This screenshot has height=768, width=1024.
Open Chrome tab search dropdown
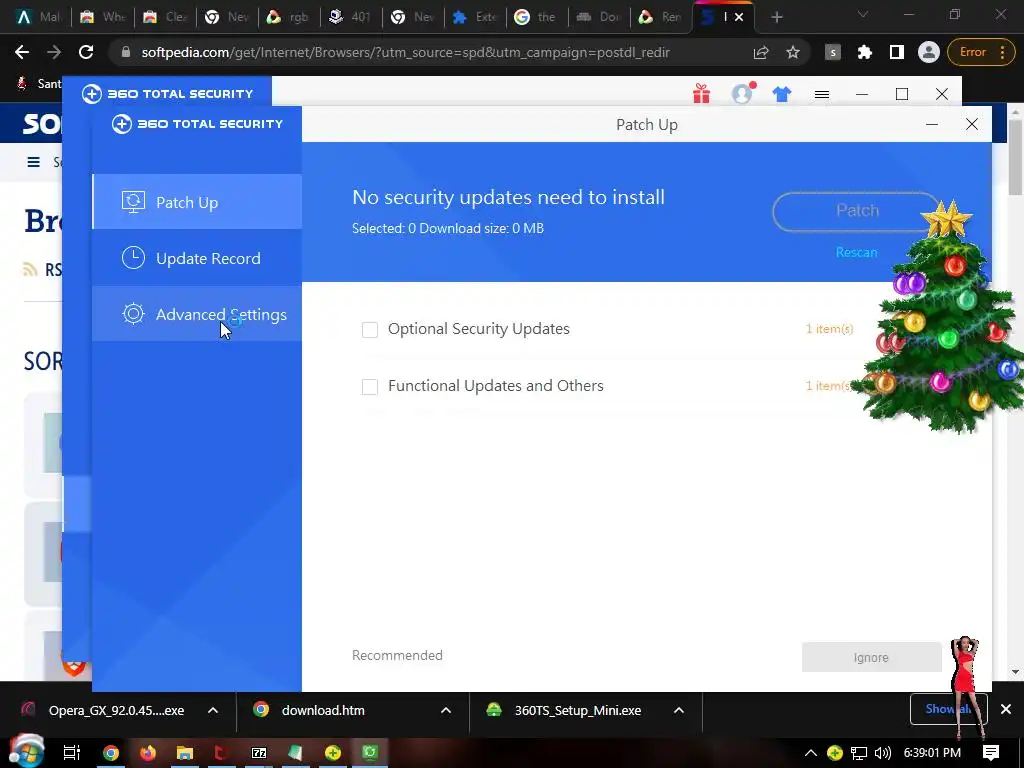click(863, 14)
